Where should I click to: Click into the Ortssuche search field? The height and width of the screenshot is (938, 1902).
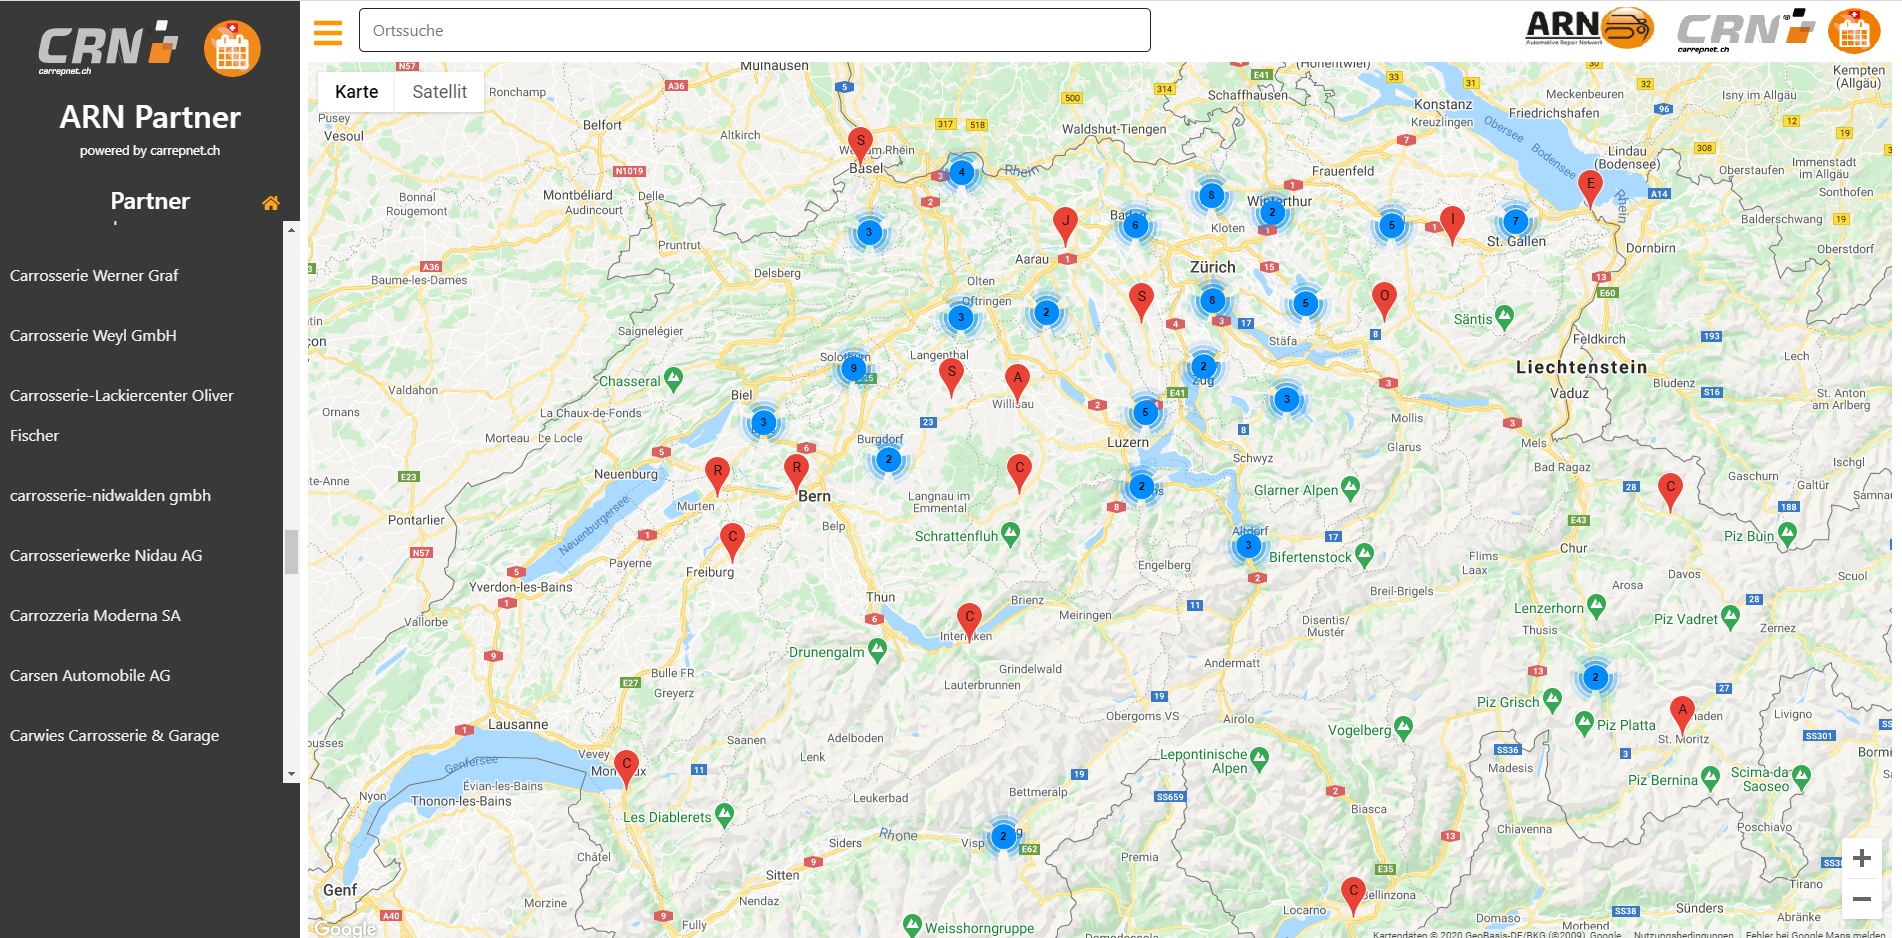tap(754, 31)
